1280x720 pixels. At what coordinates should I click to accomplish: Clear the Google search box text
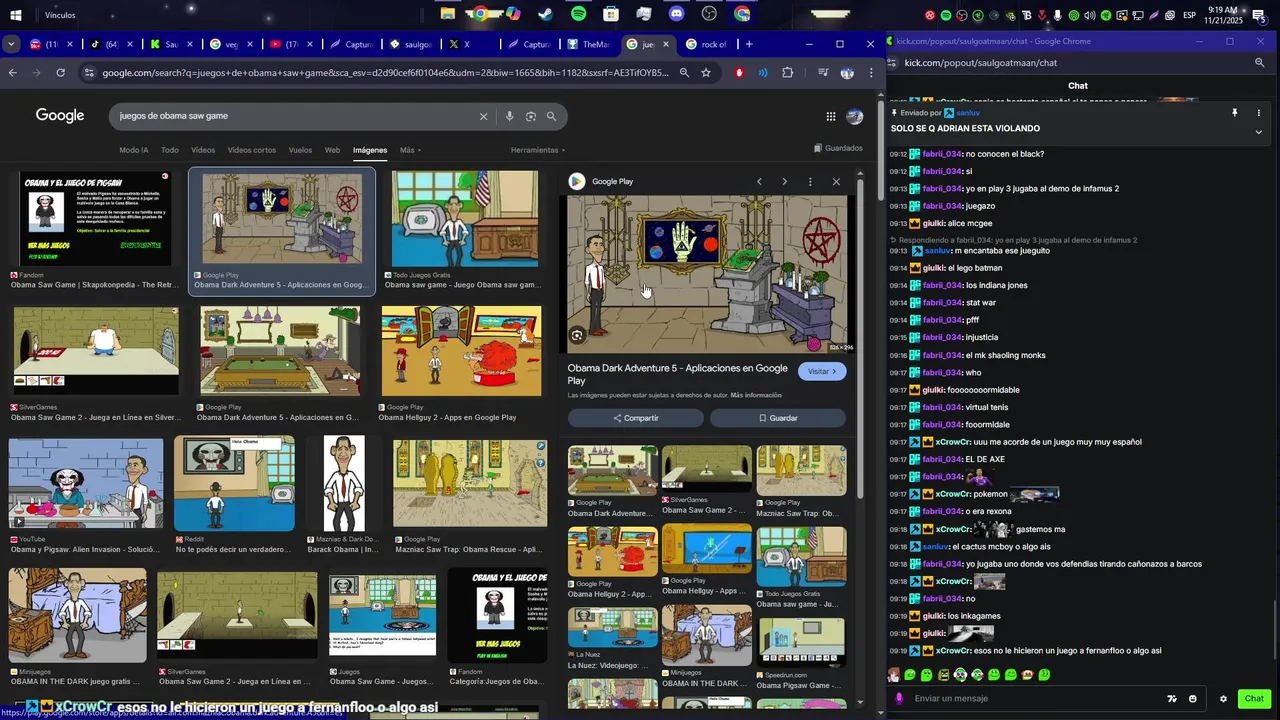483,116
